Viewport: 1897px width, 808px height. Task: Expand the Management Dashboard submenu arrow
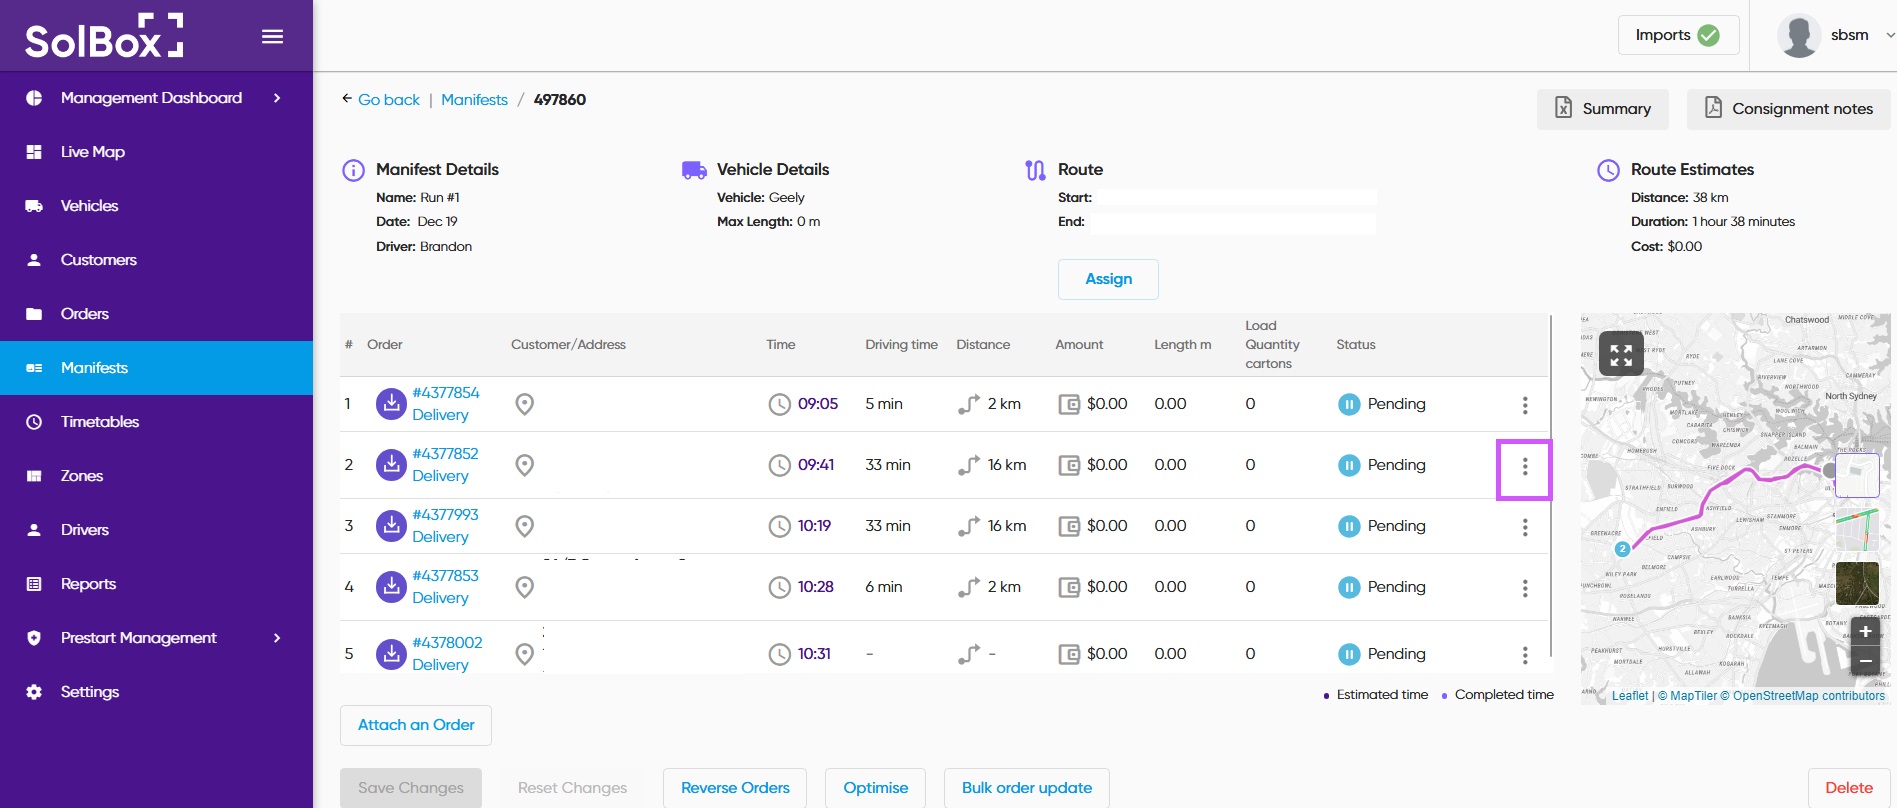pos(277,98)
